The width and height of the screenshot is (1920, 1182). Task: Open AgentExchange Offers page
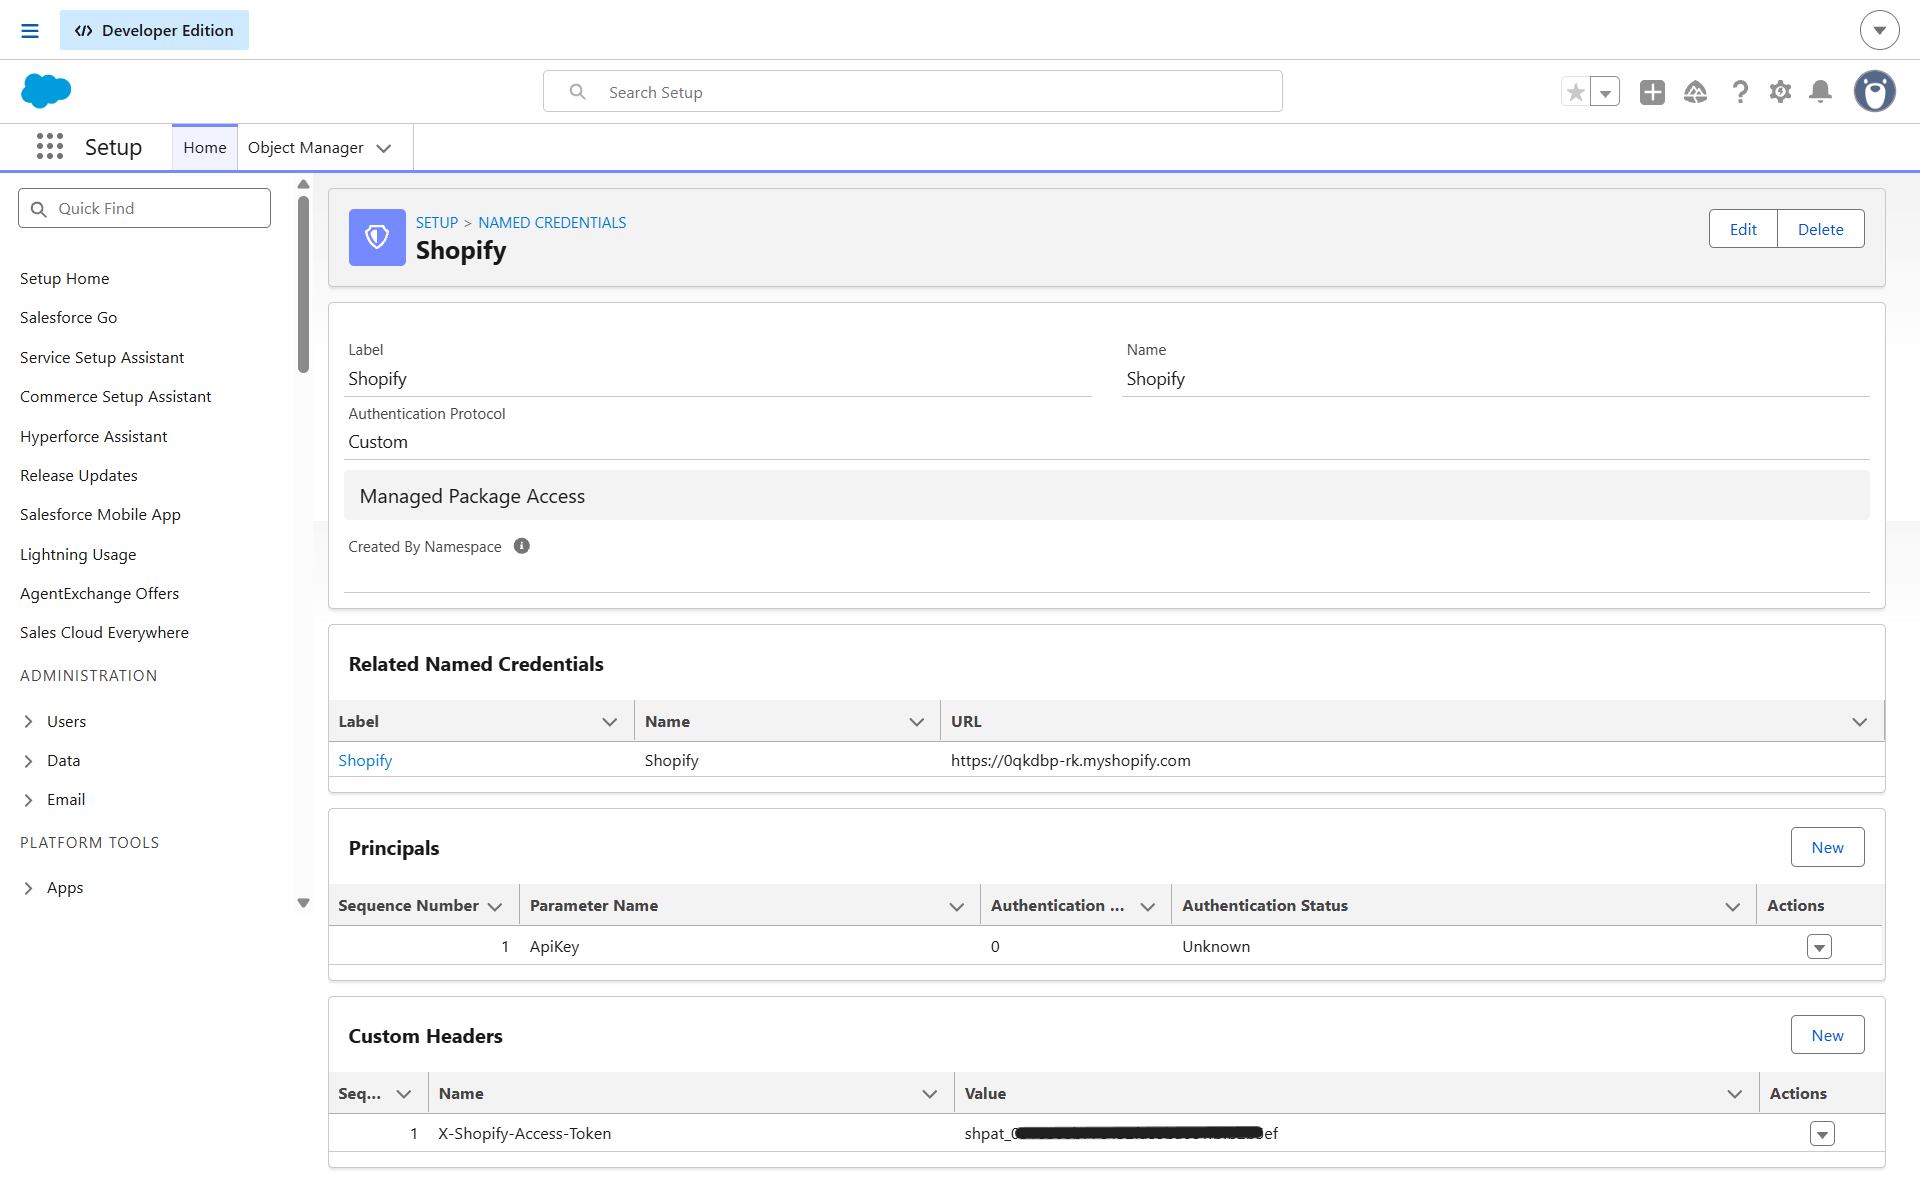coord(99,593)
